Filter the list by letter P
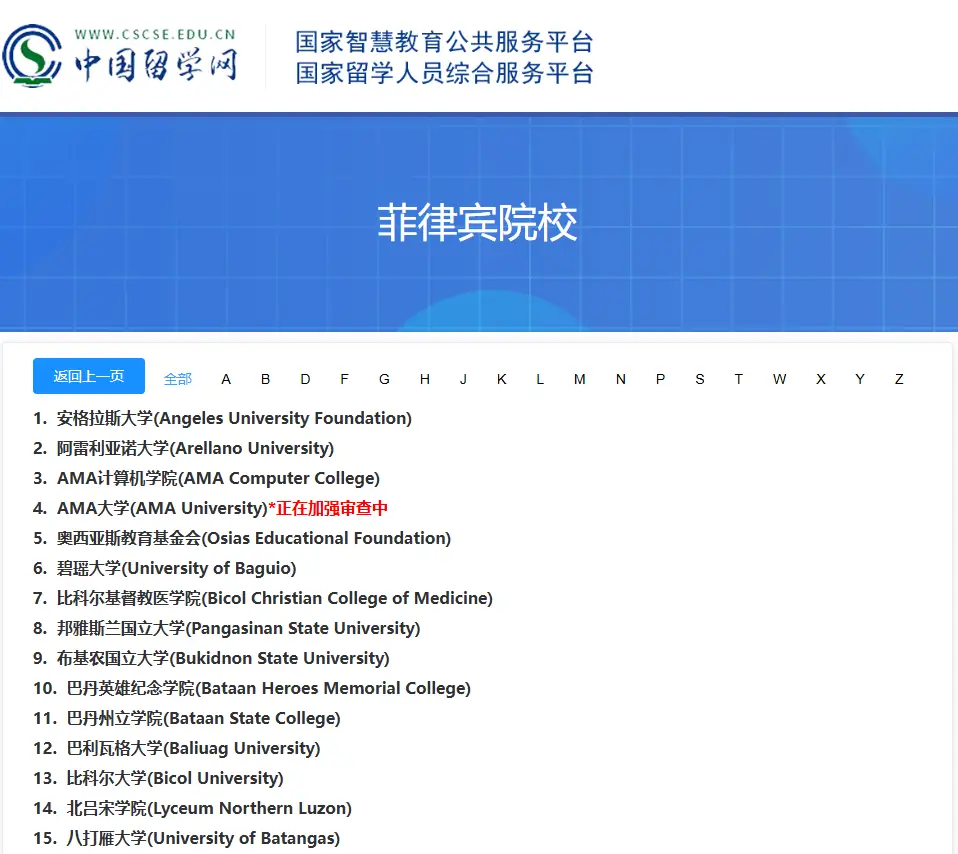The image size is (958, 854). coord(660,379)
